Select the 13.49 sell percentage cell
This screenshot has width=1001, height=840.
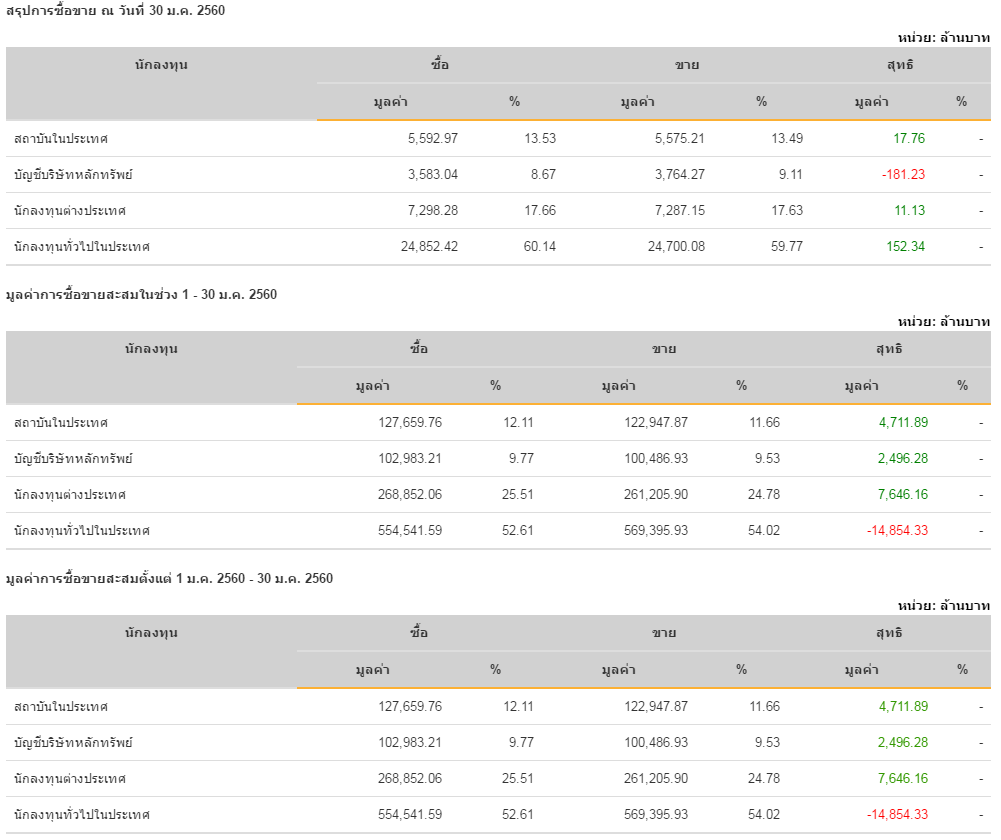(x=787, y=139)
